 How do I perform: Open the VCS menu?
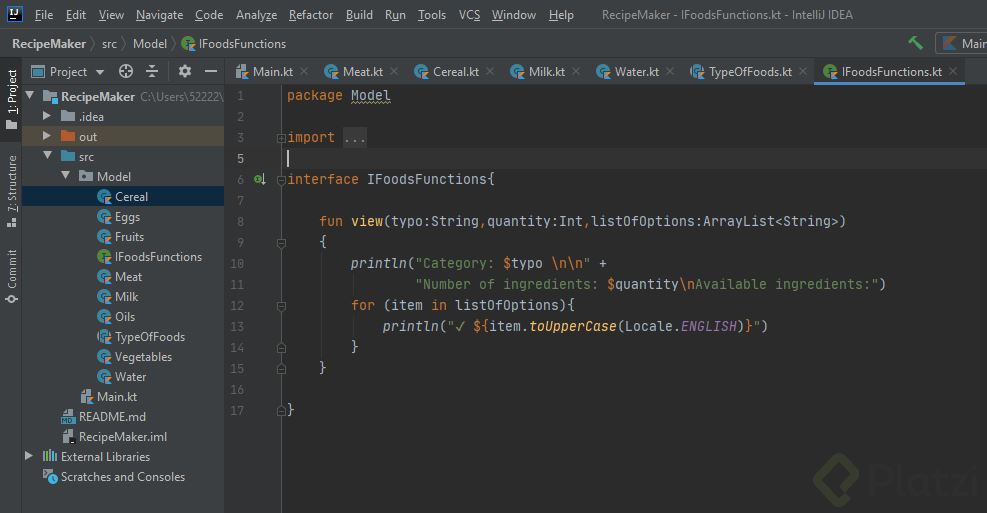(469, 14)
